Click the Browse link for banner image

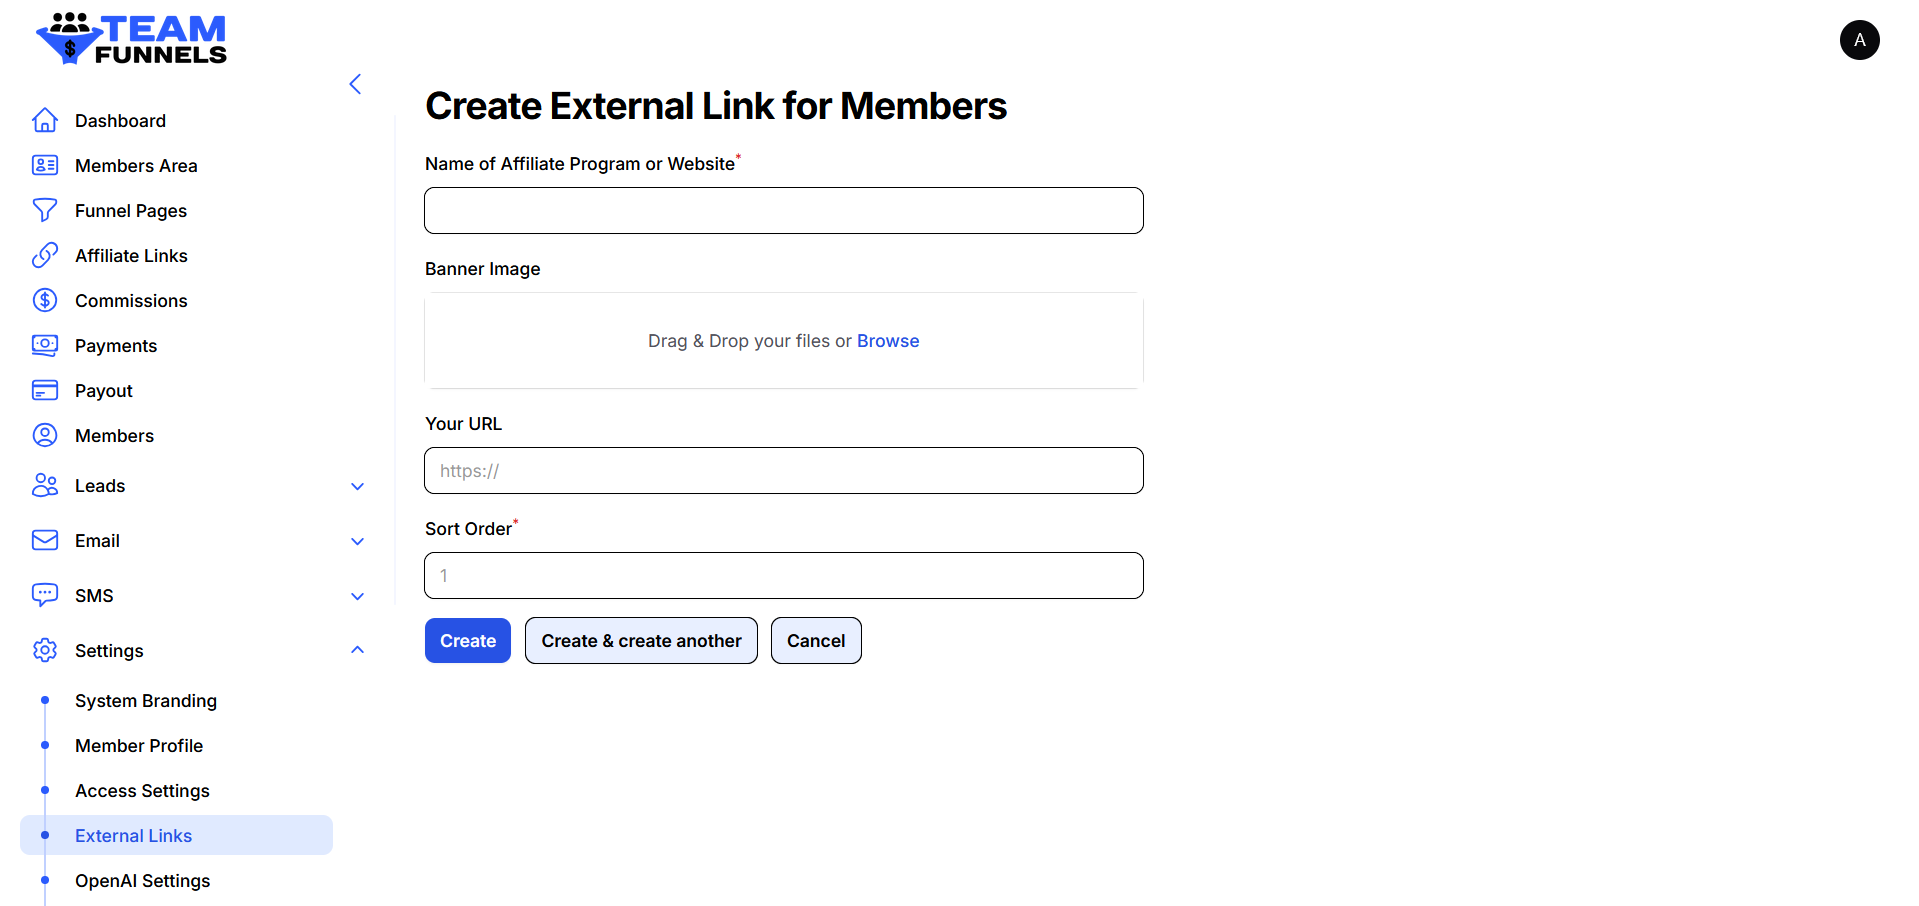(x=888, y=341)
